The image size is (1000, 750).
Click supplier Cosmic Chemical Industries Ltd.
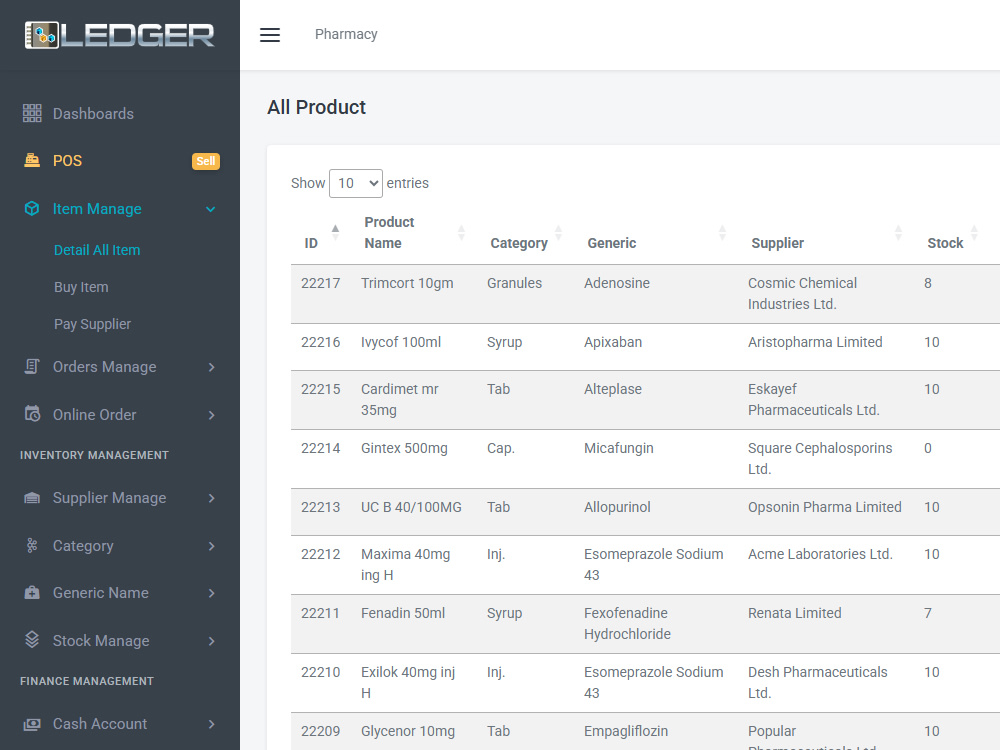tap(802, 293)
